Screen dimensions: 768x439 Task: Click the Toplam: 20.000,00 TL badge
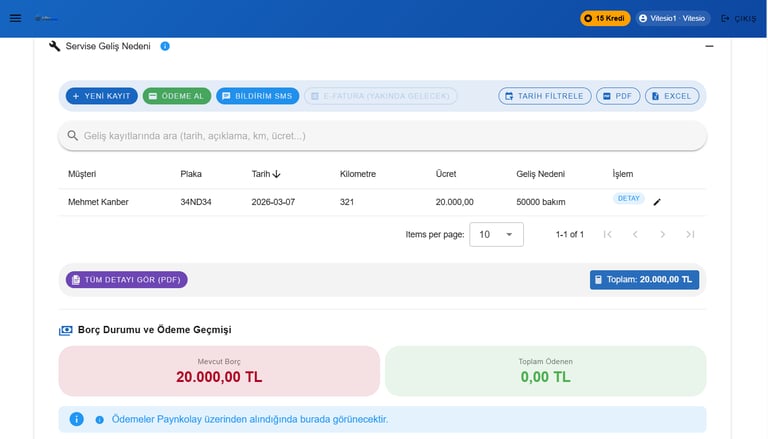click(644, 280)
